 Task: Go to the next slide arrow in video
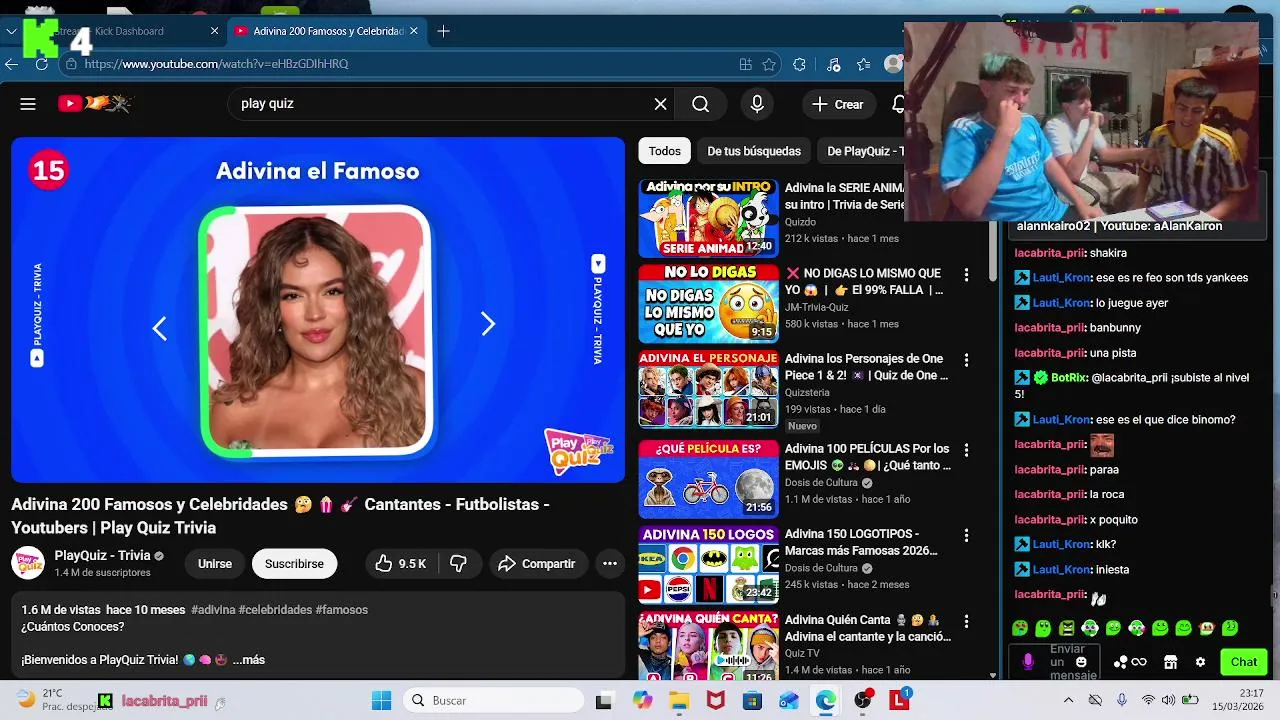point(488,324)
